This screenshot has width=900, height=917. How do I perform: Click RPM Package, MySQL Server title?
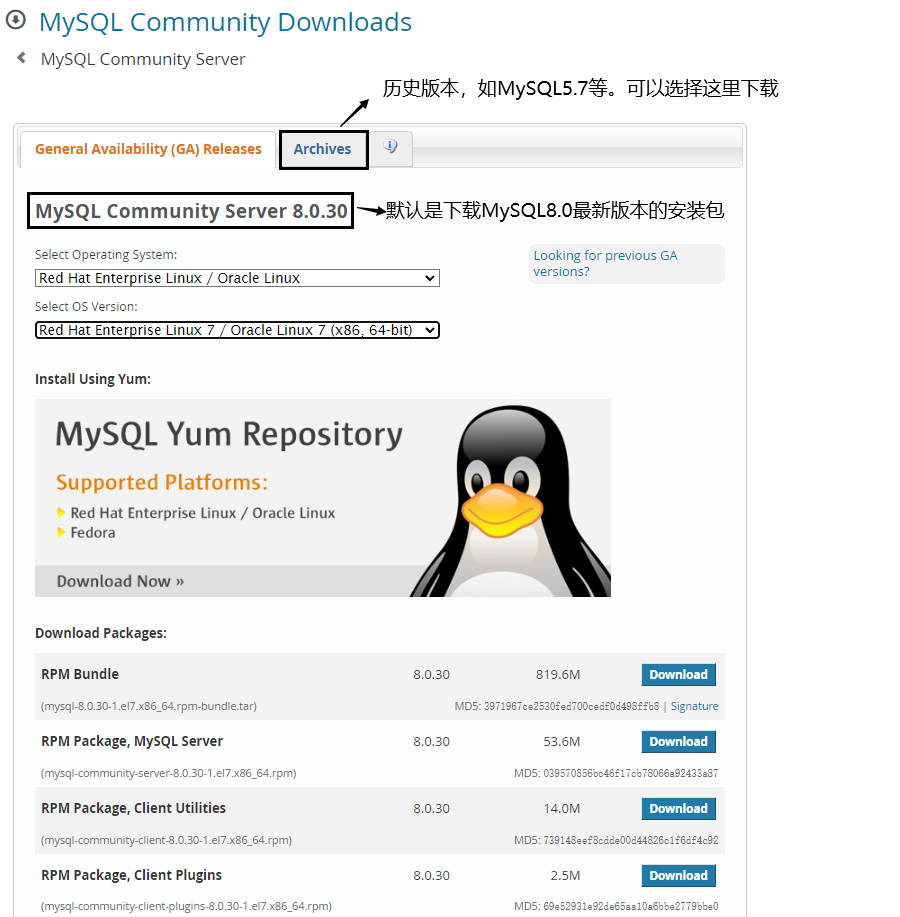pos(132,741)
